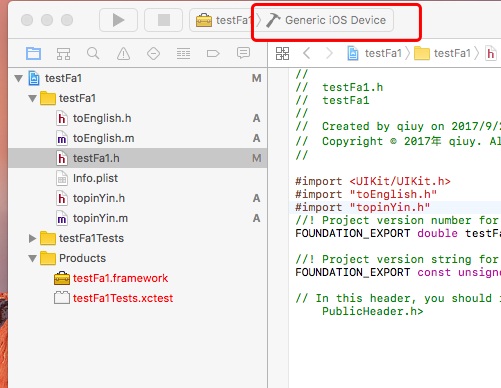Screen dimensions: 501x388
Task: Select testFa1 project root row
Action: pyautogui.click(x=137, y=78)
